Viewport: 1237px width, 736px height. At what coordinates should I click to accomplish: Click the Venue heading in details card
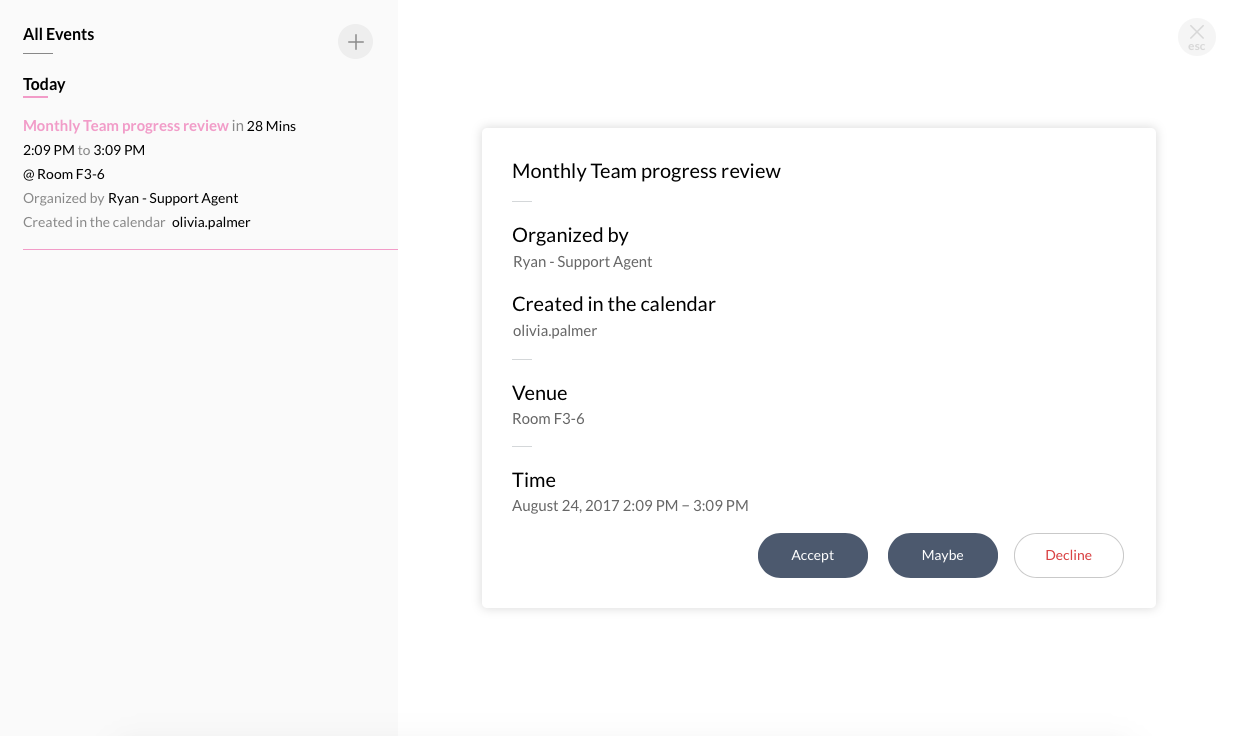pos(539,393)
